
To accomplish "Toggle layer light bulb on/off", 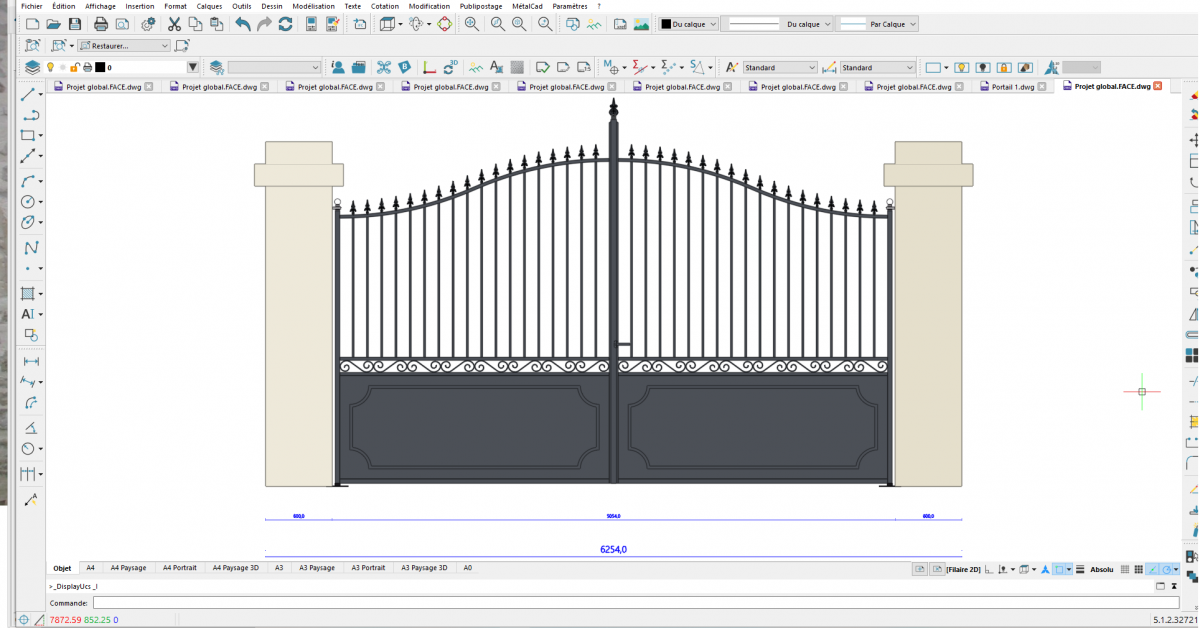I will 50,67.
